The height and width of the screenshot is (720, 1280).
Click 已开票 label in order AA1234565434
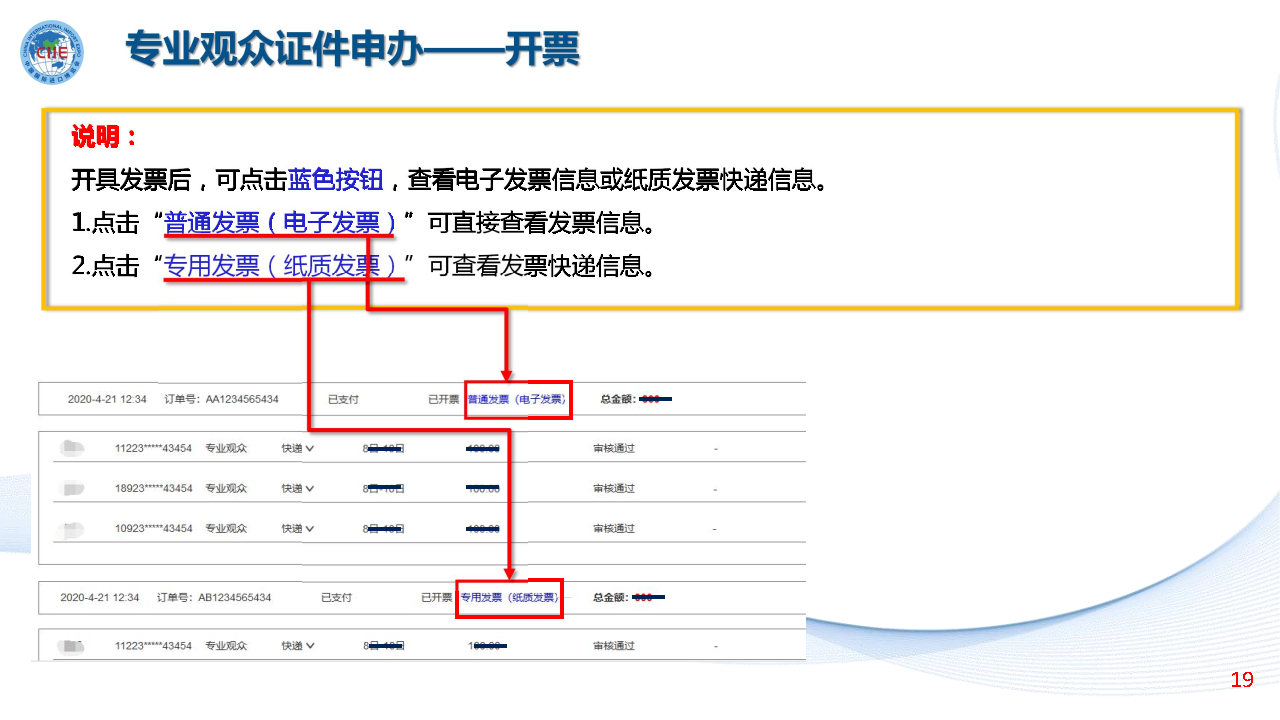point(444,399)
